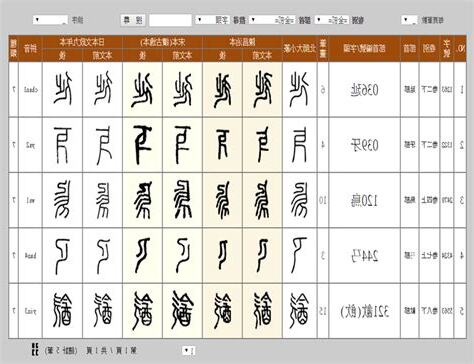Viewport: 474px width, 364px height.
Task: Open 日本文政九年本 本文前 glyph in 244丂 row
Action: 103,256
